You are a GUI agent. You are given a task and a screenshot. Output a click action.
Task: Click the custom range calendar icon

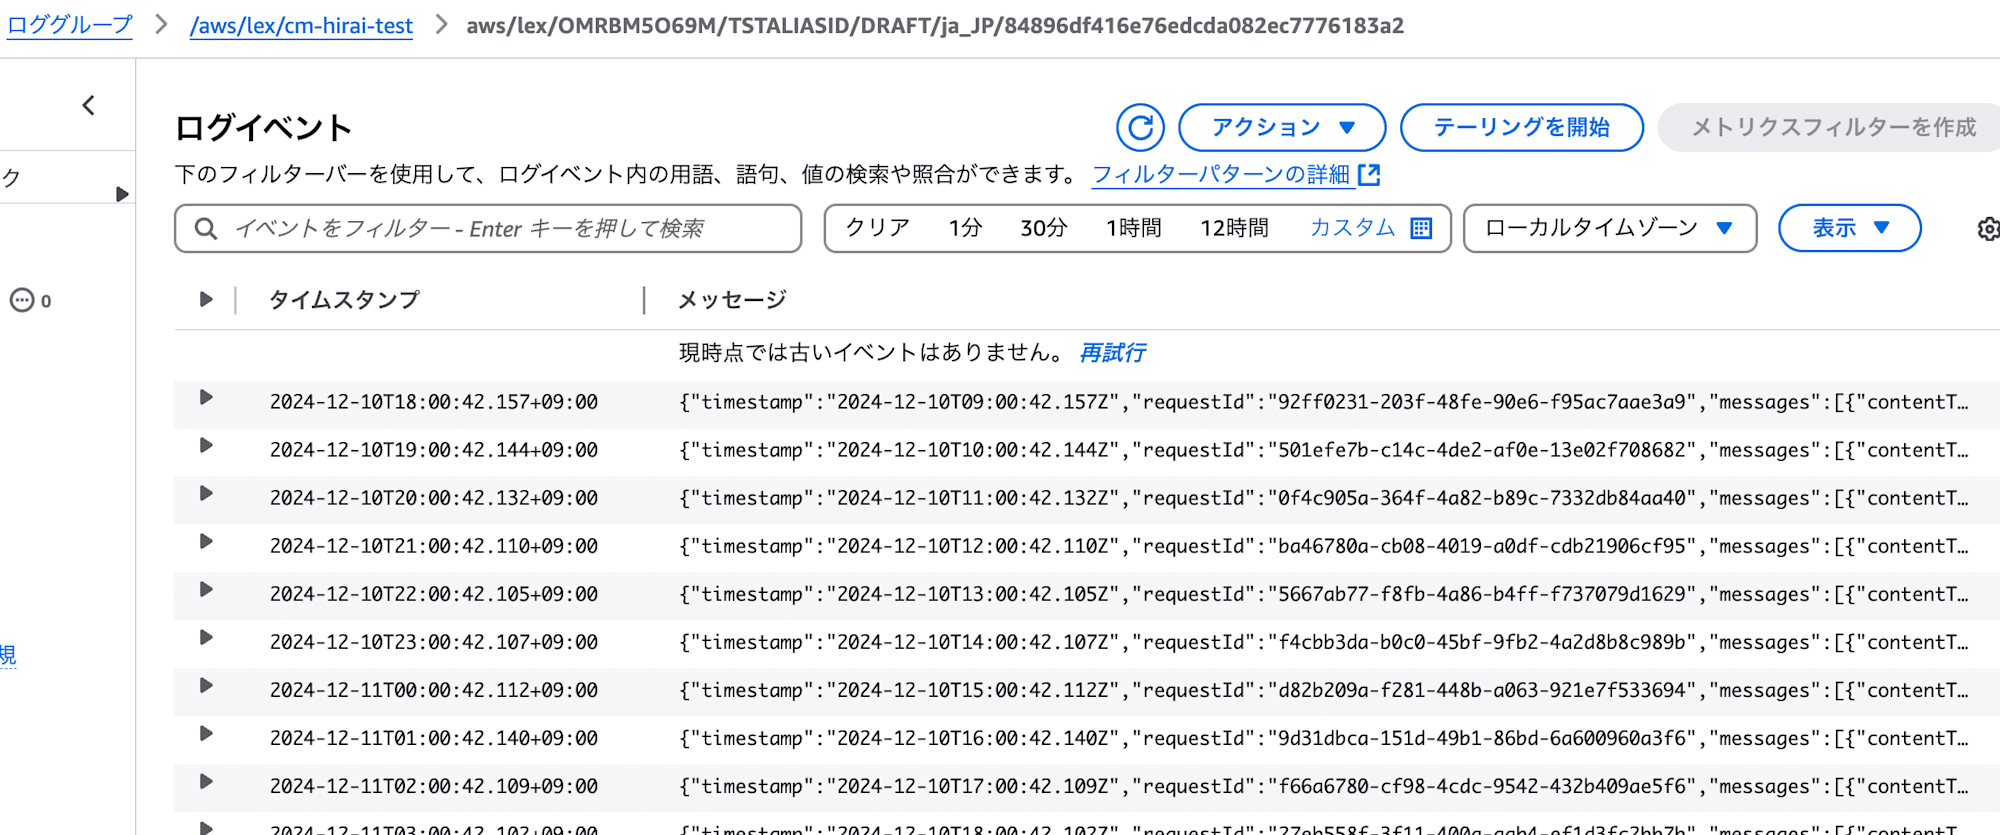click(1421, 229)
